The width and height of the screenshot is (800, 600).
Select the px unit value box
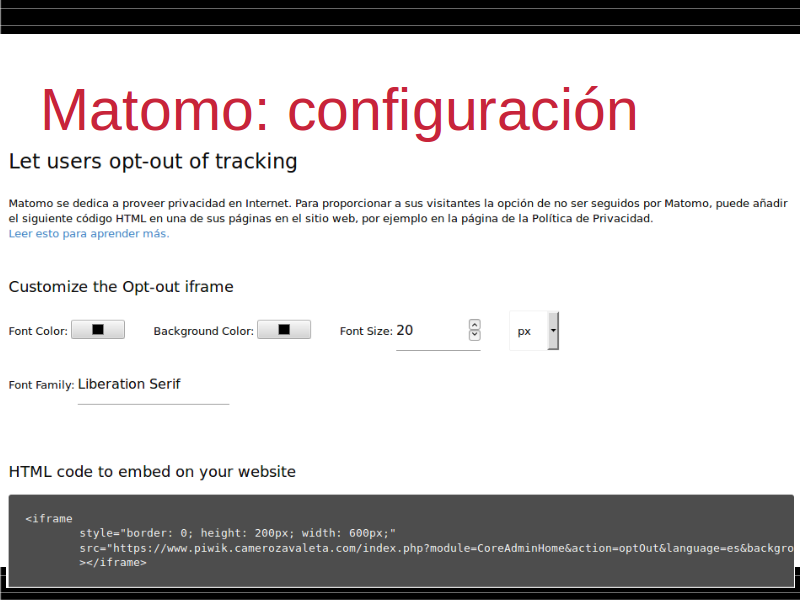click(527, 331)
